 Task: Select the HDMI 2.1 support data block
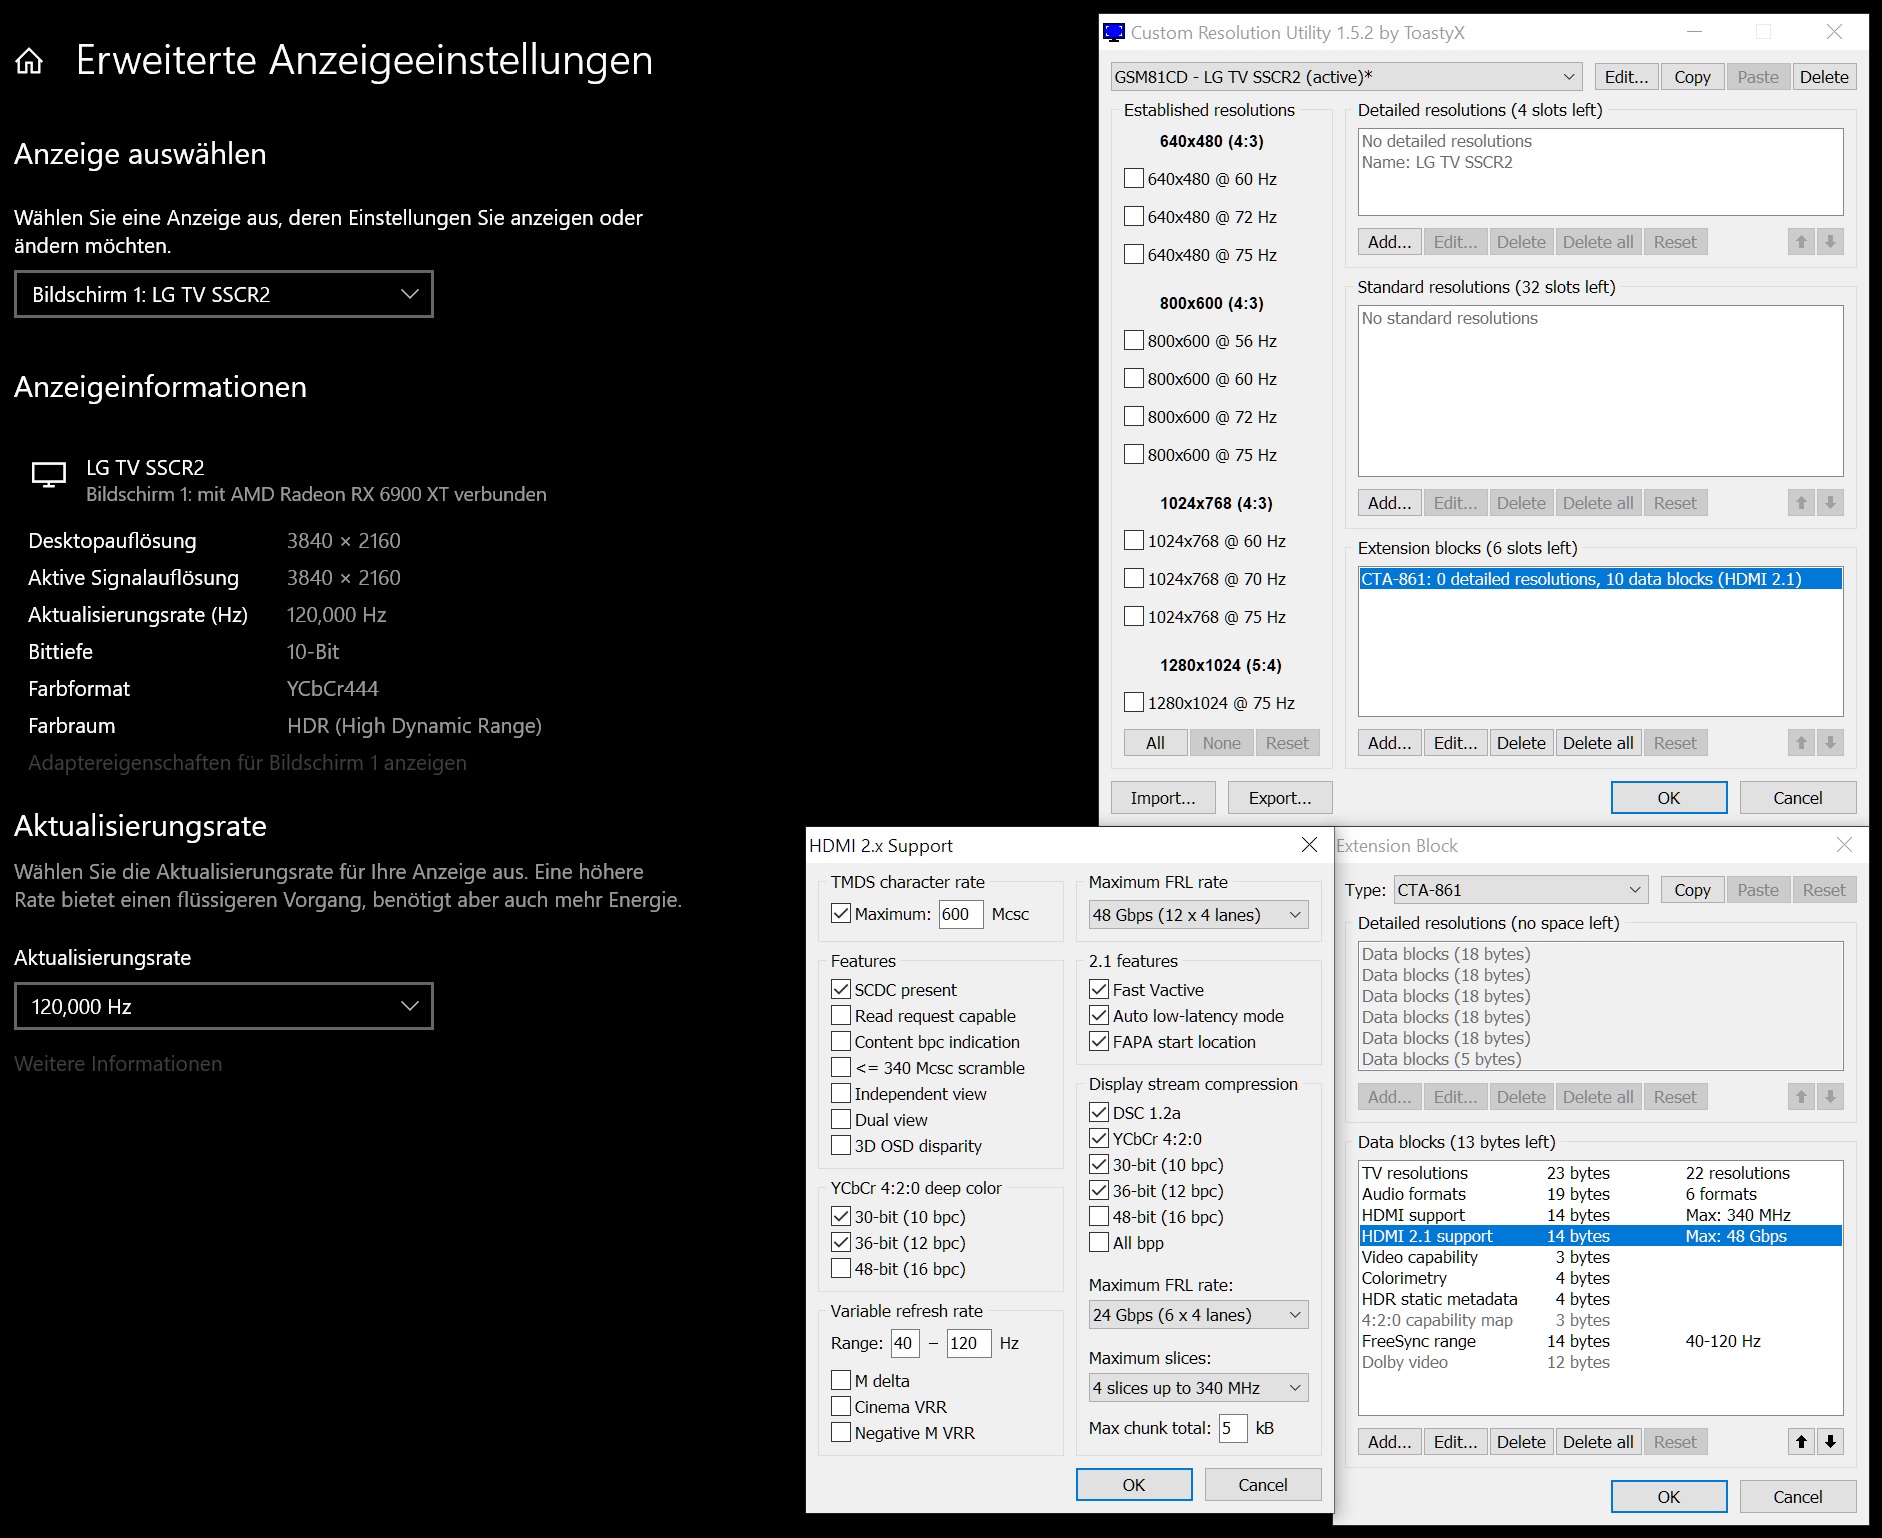(x=1600, y=1236)
